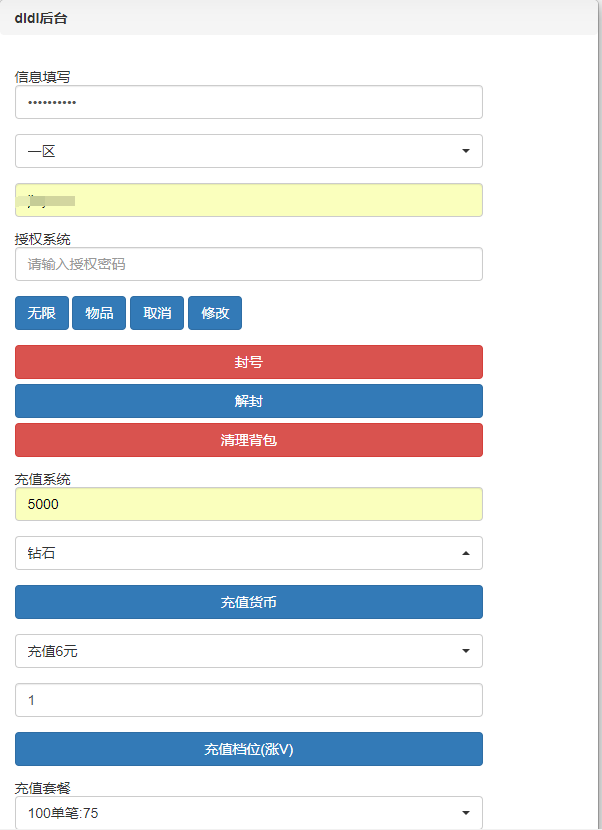Expand the 钻石 currency type dropdown
Viewport: 602px width, 830px height.
pos(248,553)
